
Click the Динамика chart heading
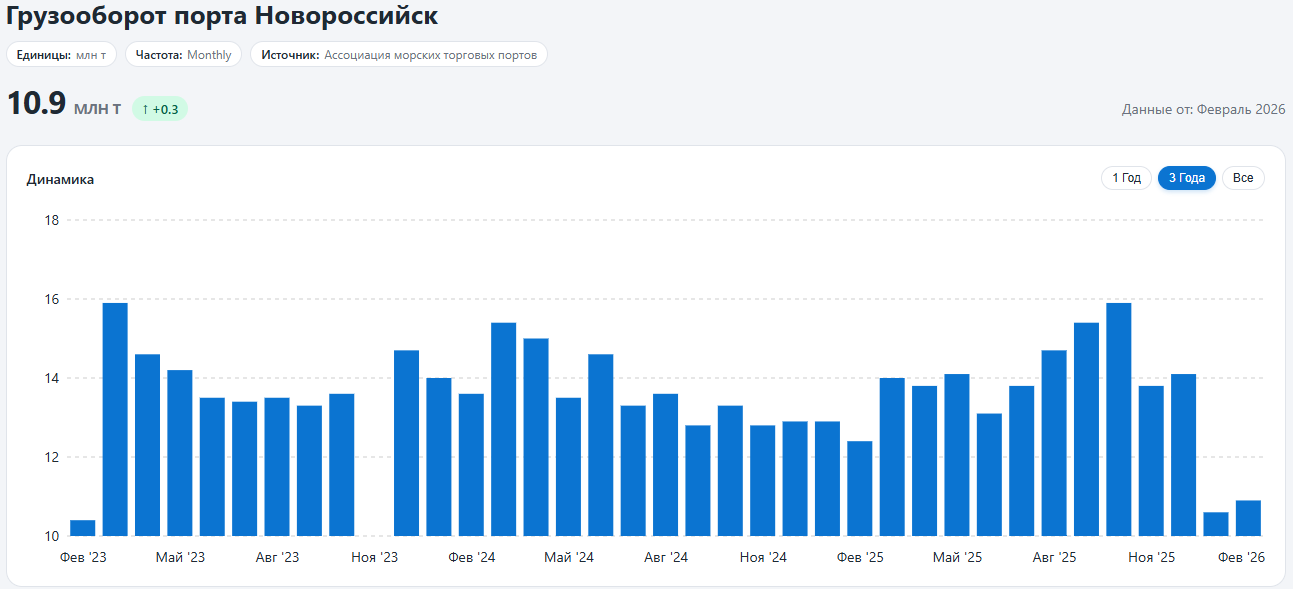60,179
